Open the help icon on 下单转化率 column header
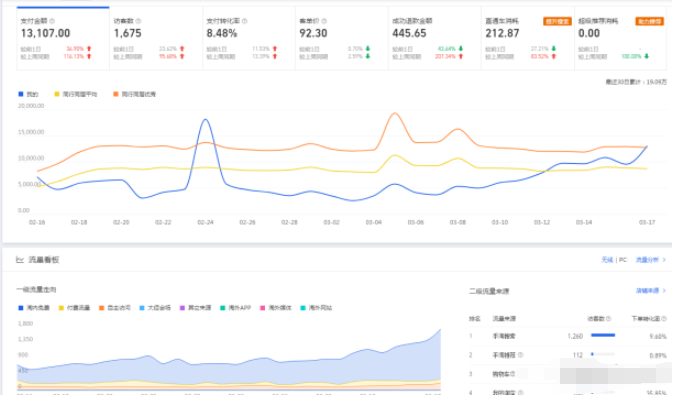This screenshot has width=685, height=408. click(664, 319)
